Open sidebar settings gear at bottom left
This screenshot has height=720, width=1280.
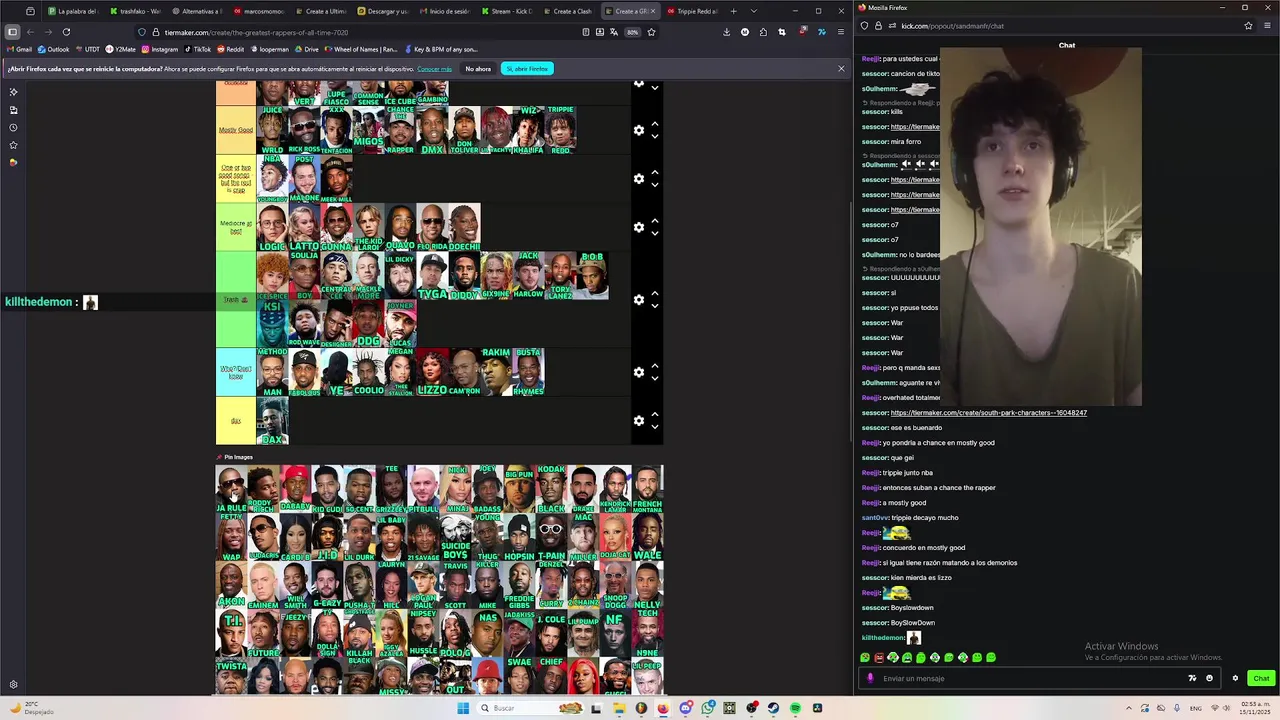[13, 685]
